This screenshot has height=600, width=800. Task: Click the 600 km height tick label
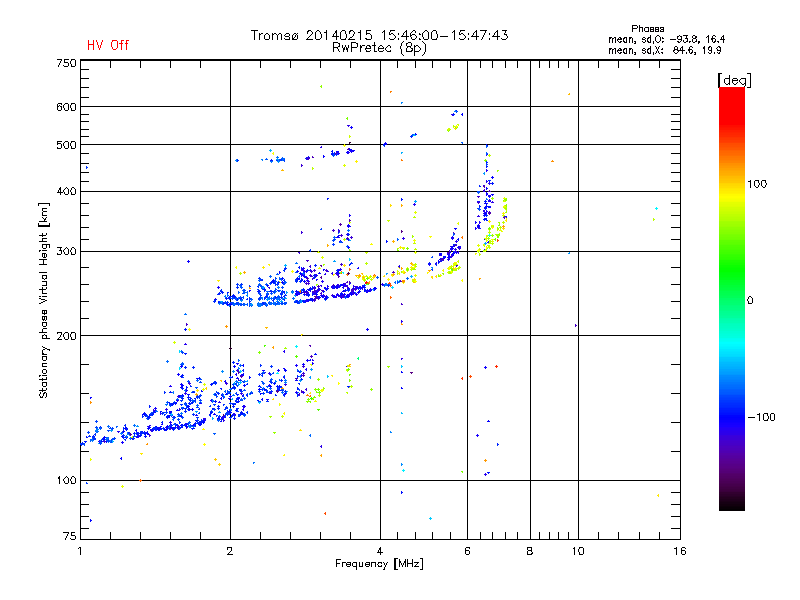click(66, 107)
